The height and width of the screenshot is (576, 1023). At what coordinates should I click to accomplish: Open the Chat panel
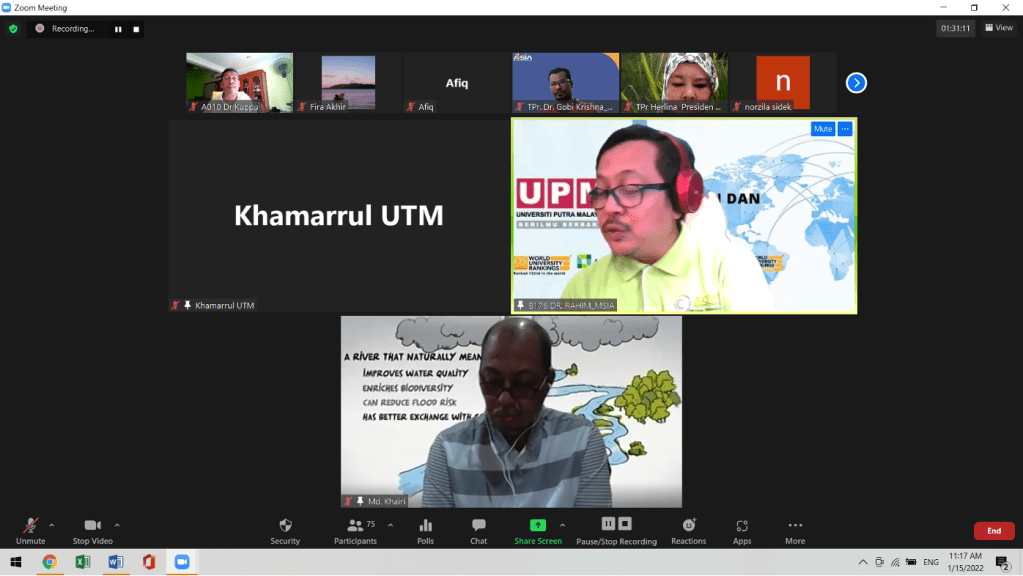pos(478,530)
